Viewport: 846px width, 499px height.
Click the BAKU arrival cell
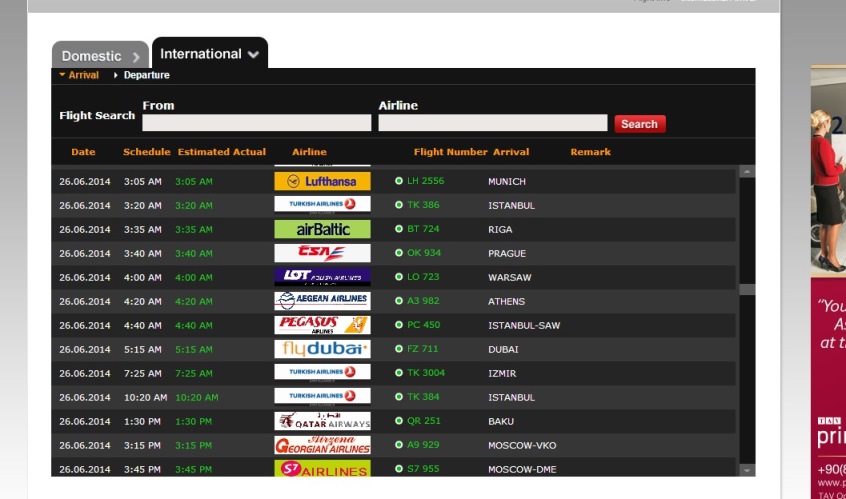pyautogui.click(x=501, y=421)
